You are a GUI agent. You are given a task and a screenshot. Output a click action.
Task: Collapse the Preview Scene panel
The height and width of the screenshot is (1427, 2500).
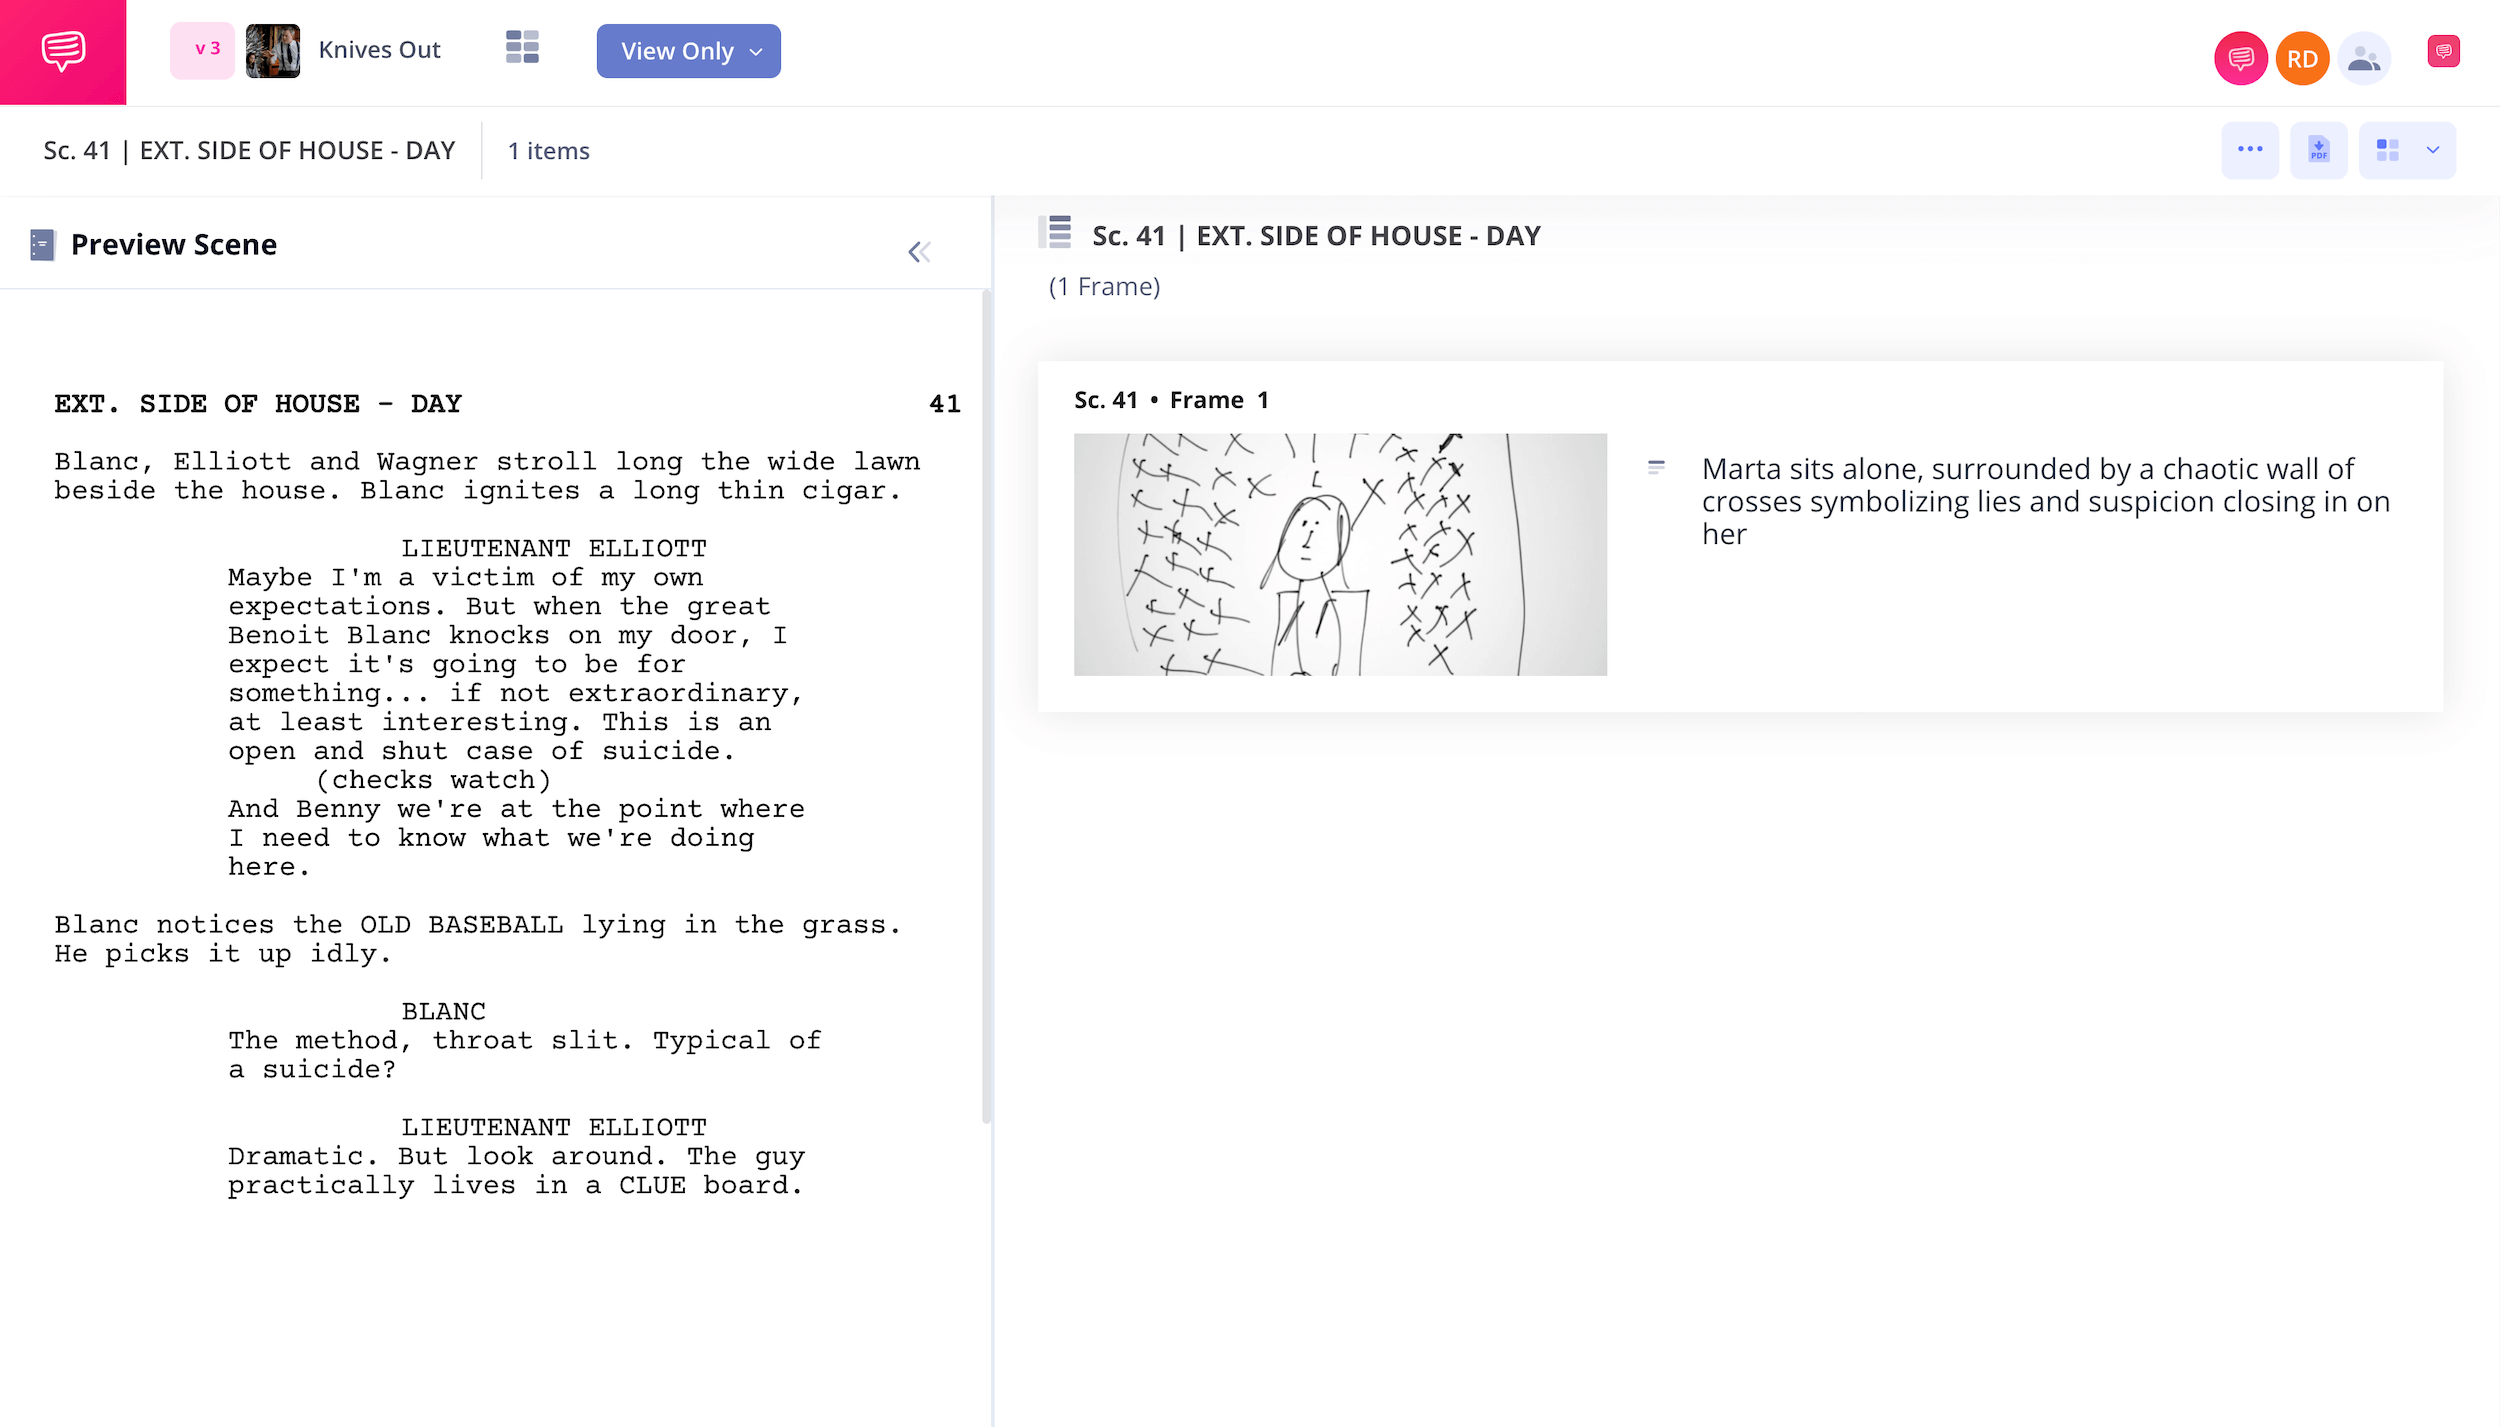[x=919, y=252]
